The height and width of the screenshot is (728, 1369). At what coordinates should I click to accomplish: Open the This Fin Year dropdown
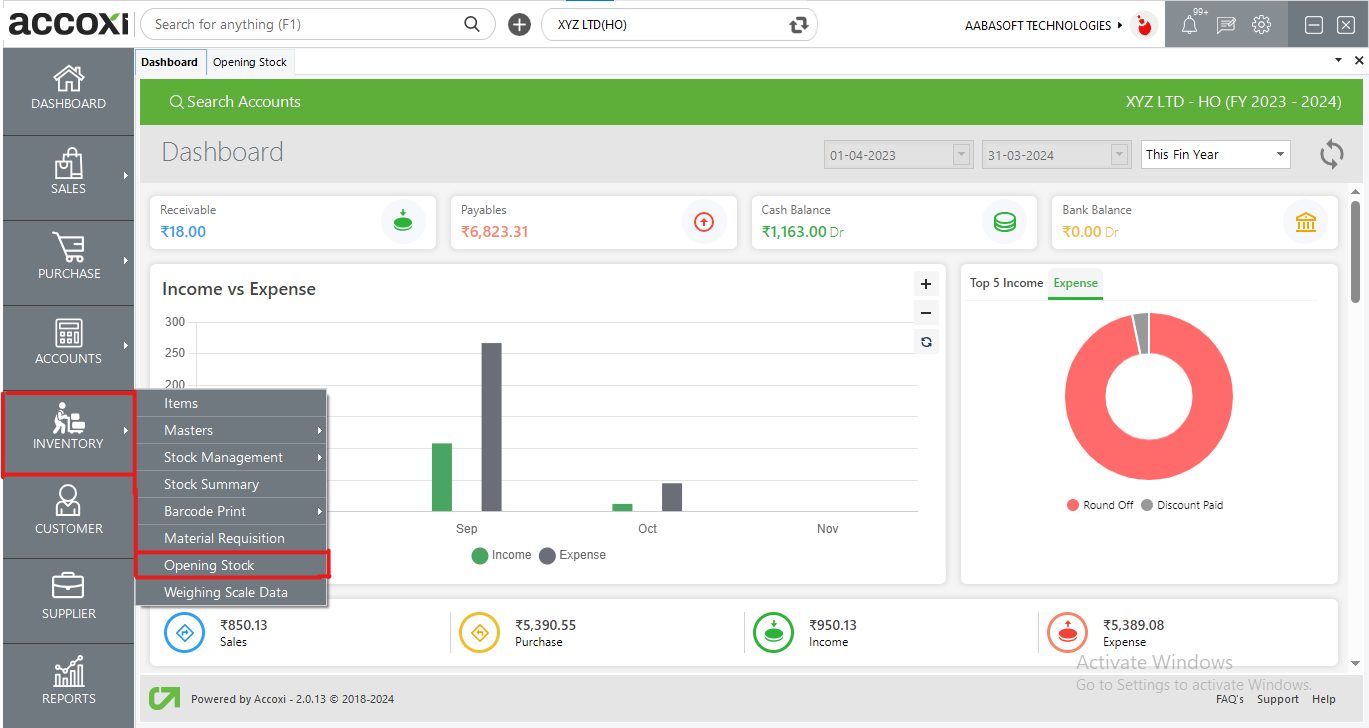pos(1215,154)
